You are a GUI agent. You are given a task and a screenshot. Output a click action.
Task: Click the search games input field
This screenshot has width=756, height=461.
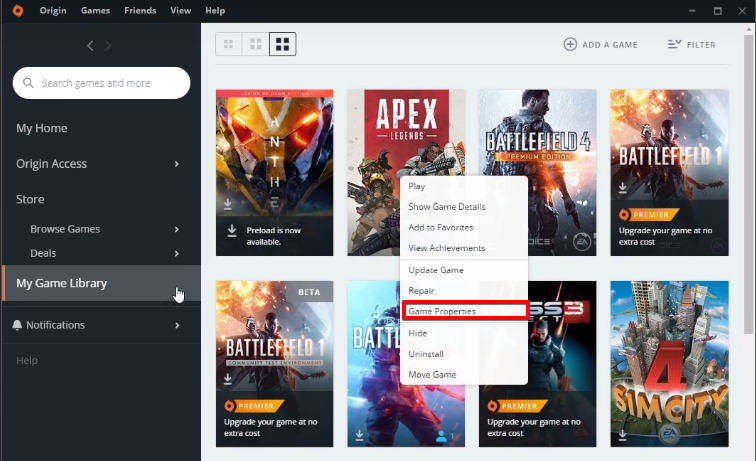click(x=101, y=83)
